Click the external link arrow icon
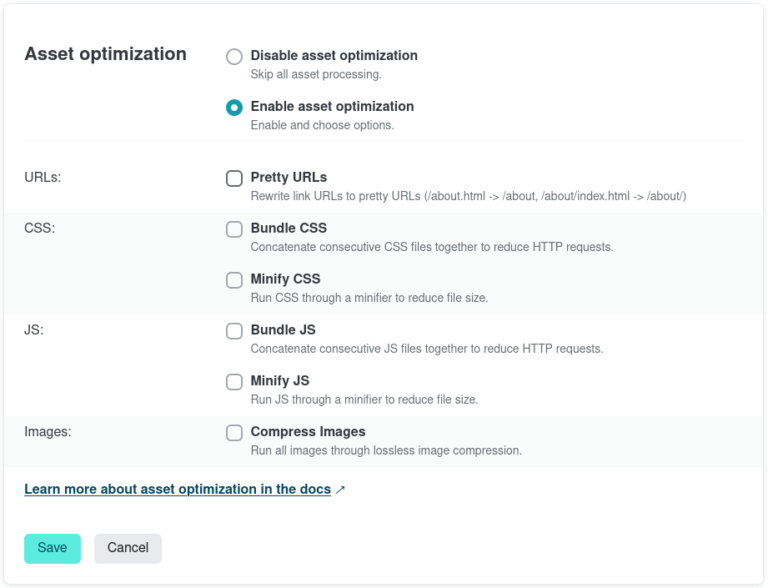The width and height of the screenshot is (768, 588). 341,490
